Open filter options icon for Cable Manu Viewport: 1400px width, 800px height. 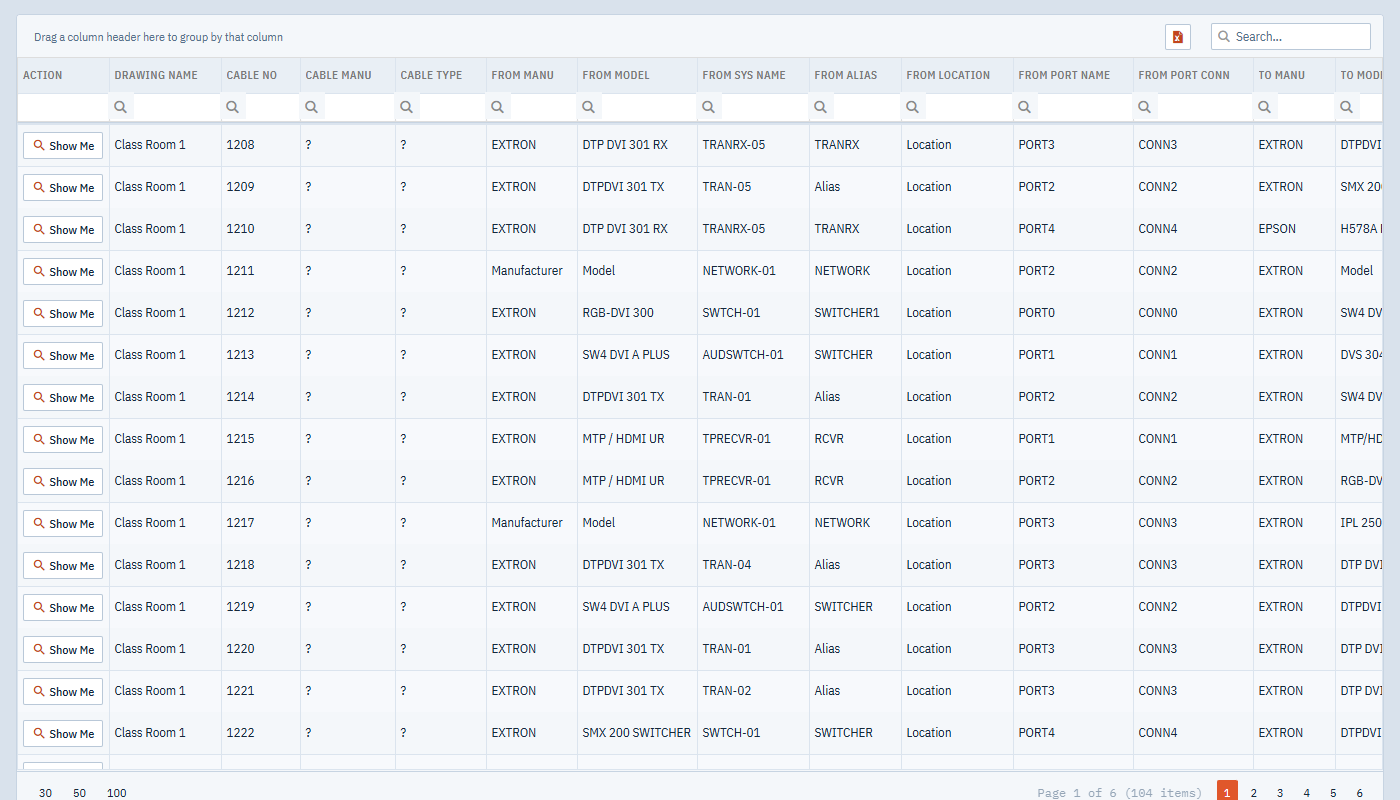click(x=312, y=107)
